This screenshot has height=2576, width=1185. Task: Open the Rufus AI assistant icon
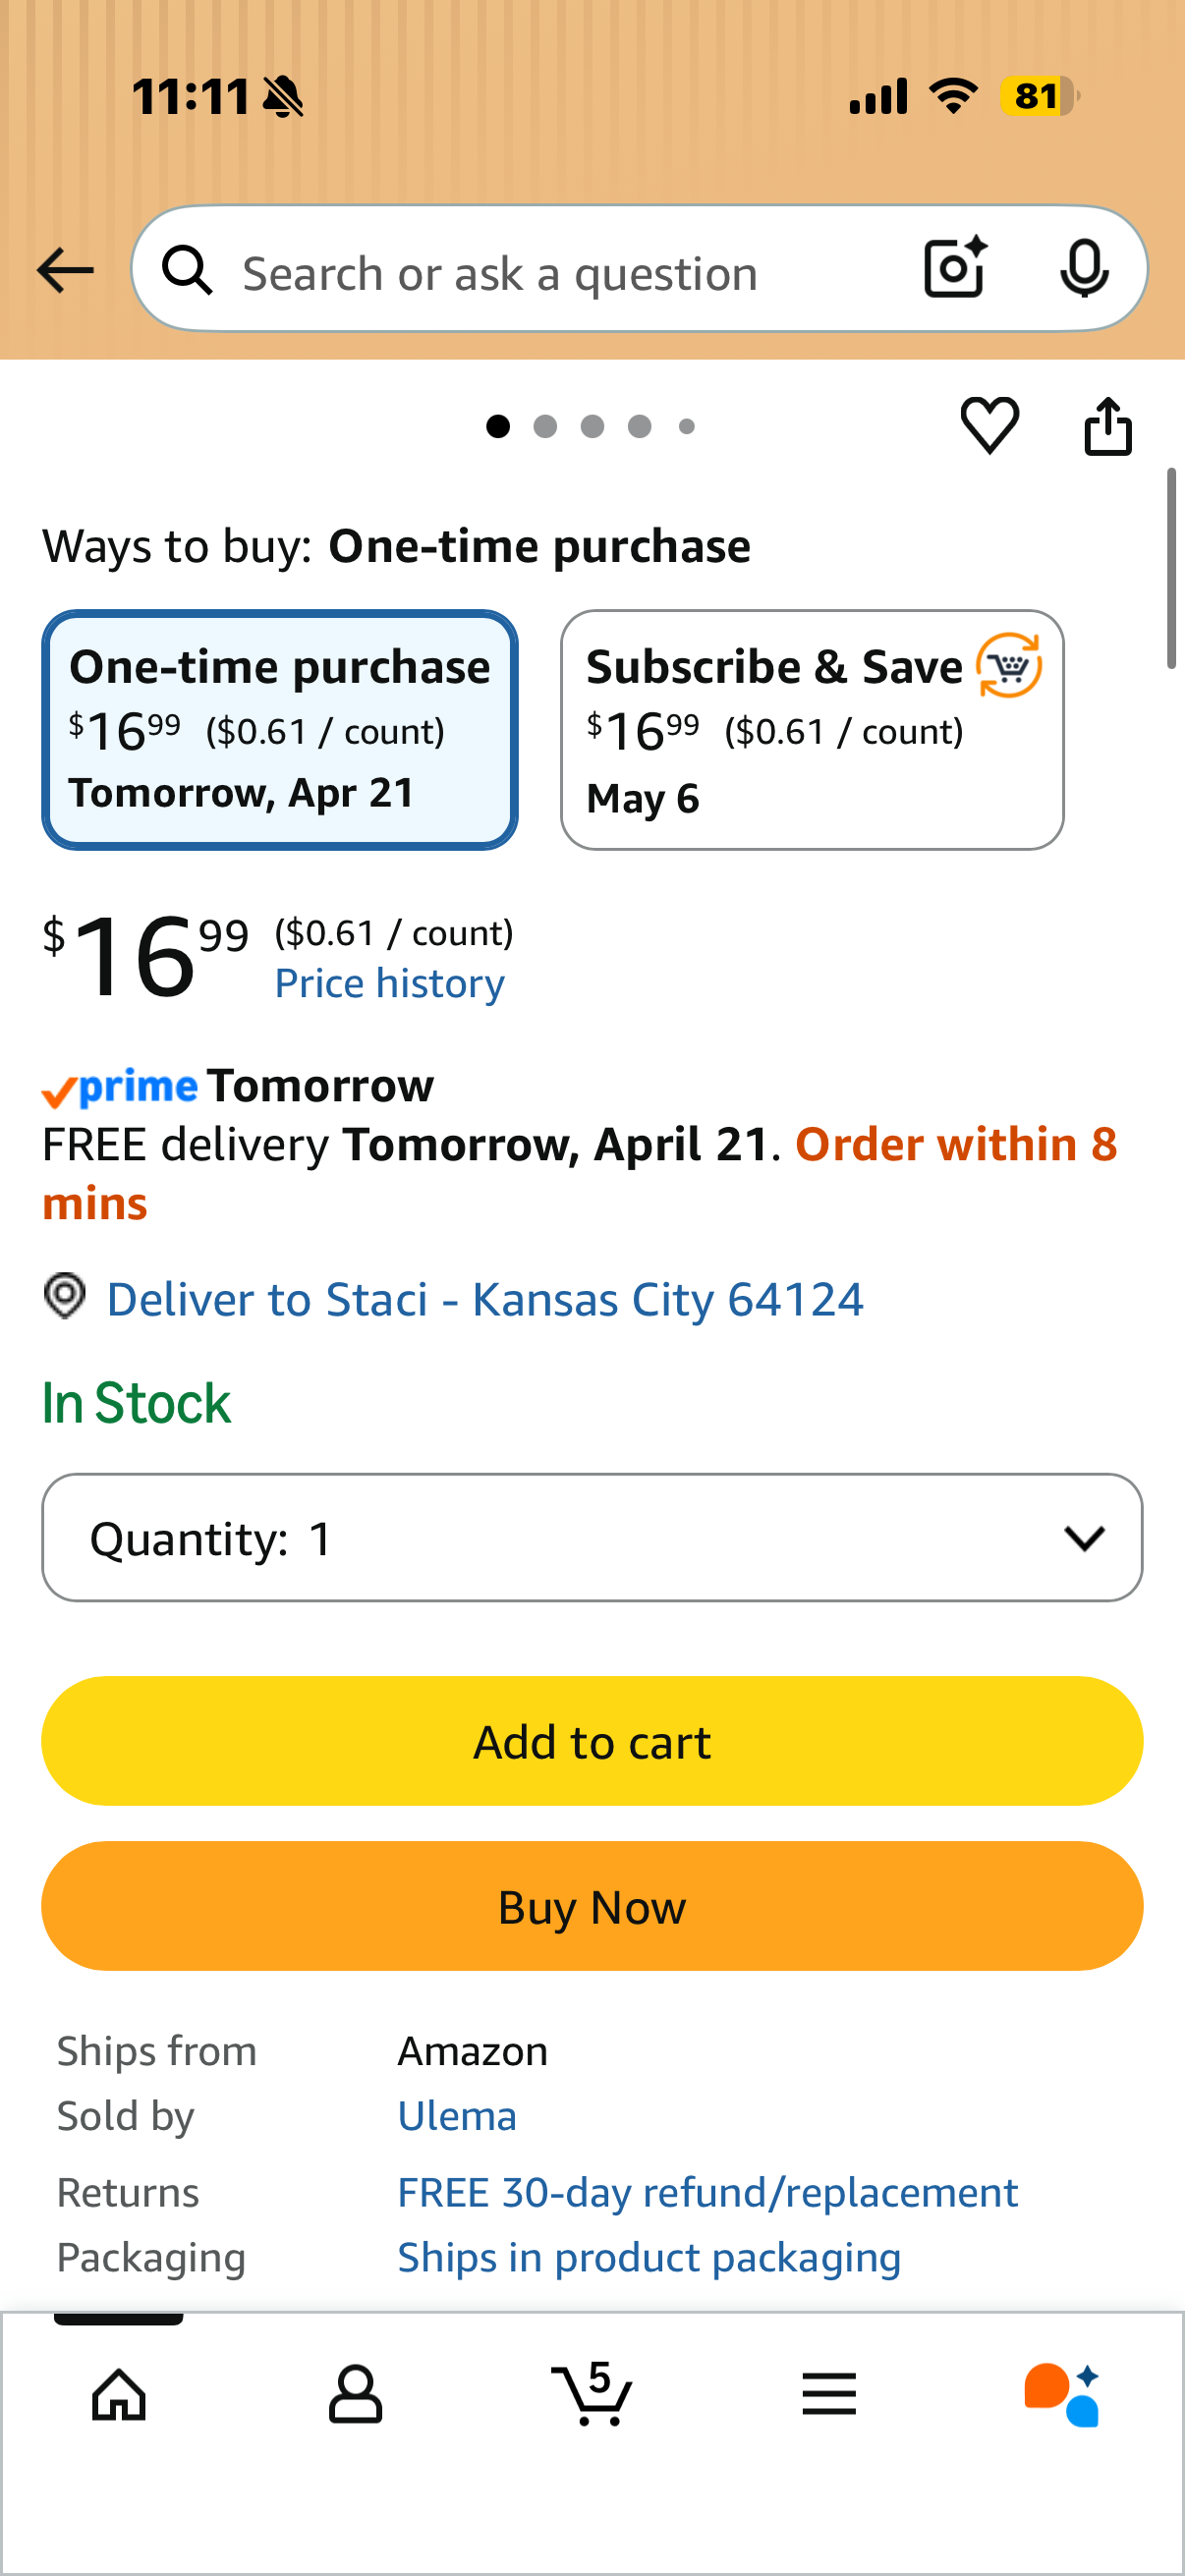[x=1062, y=2394]
